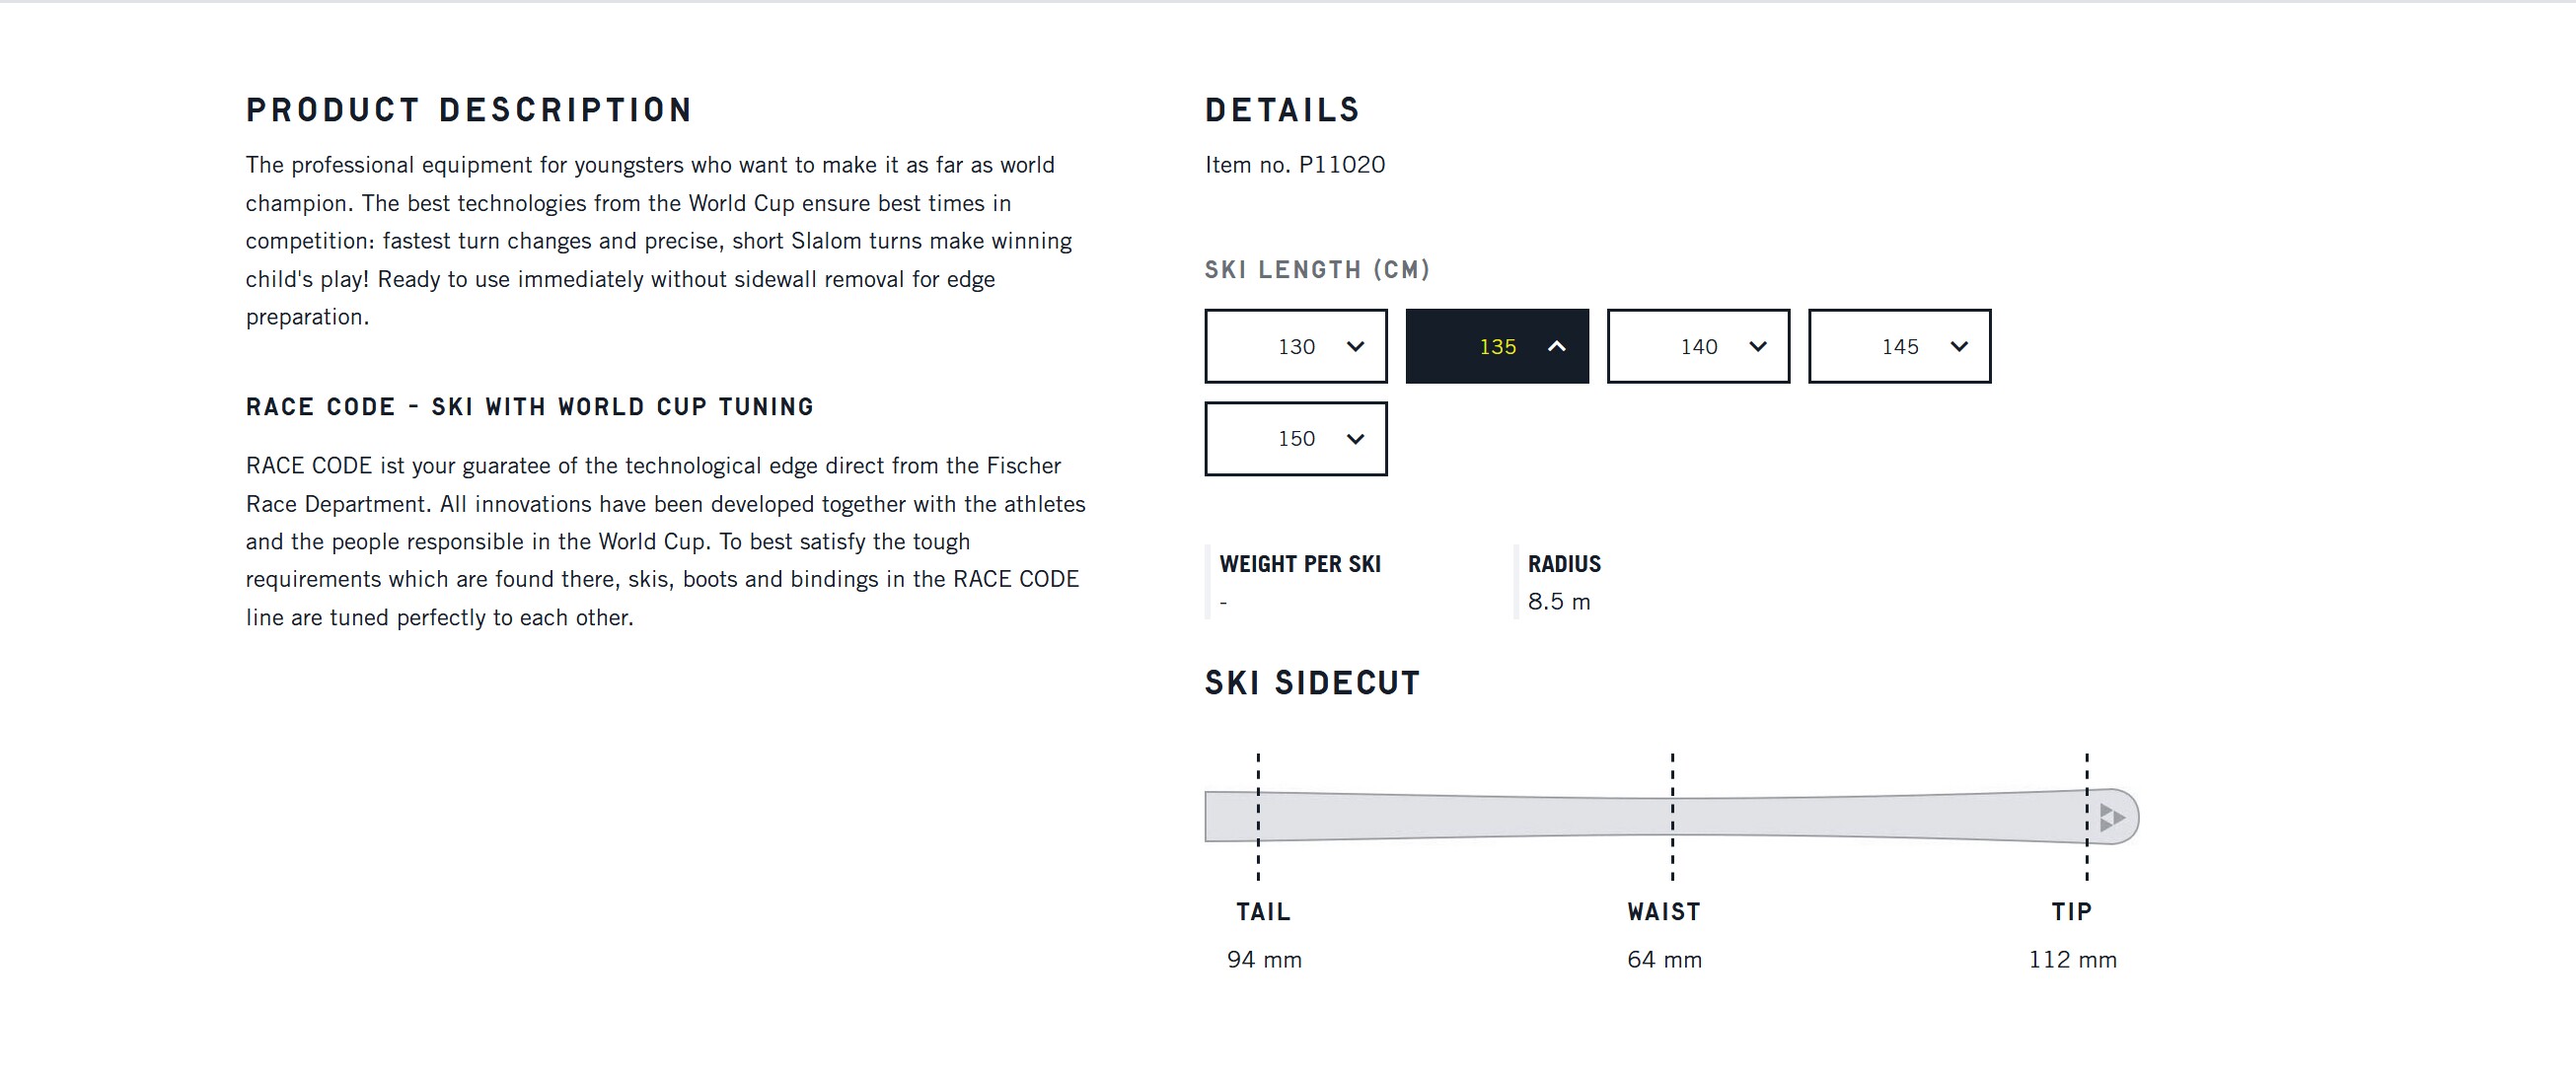This screenshot has width=2576, height=1078.
Task: Click the Item no. P11020 text
Action: (1295, 165)
